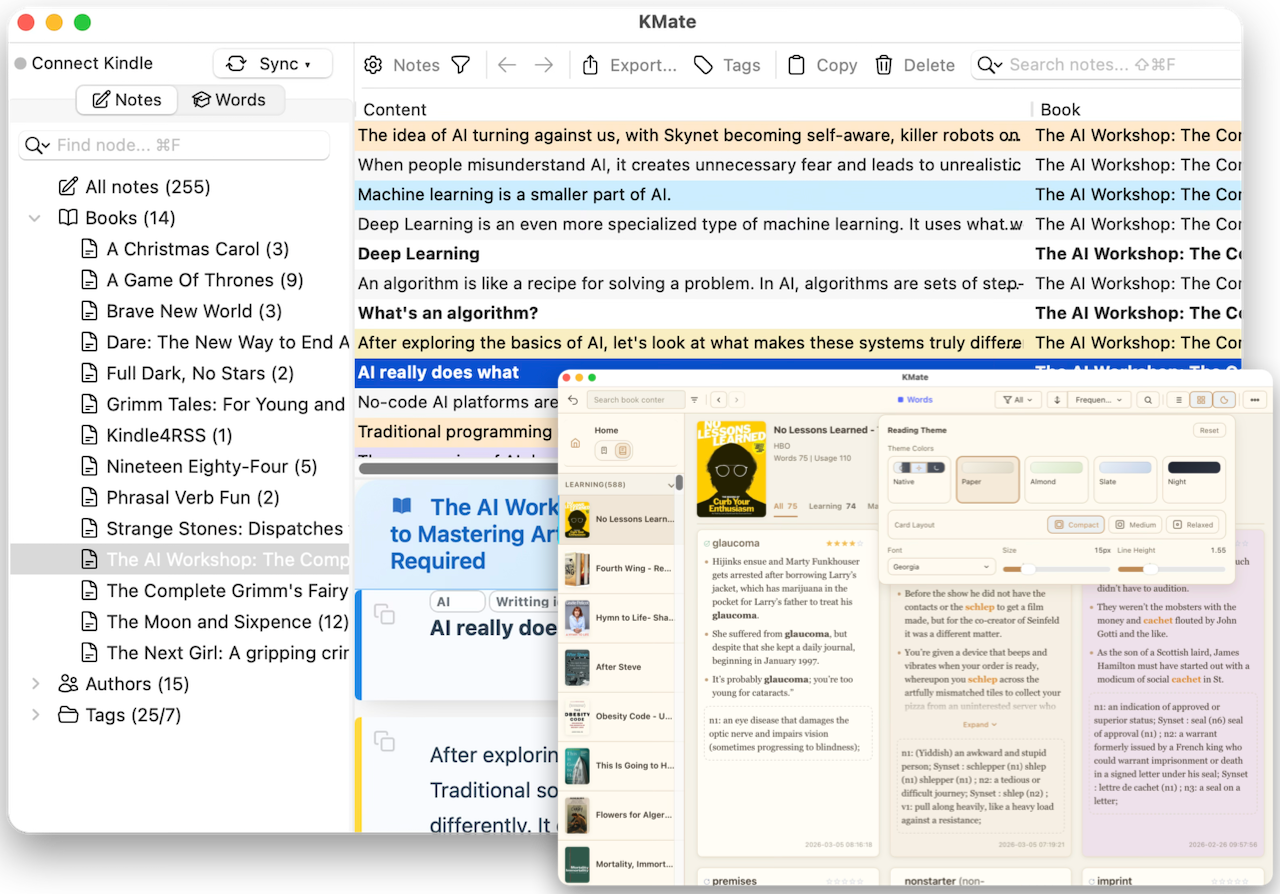Screen dimensions: 1280x894
Task: Click the book icon on The AI Workshop header
Action: [x=402, y=506]
